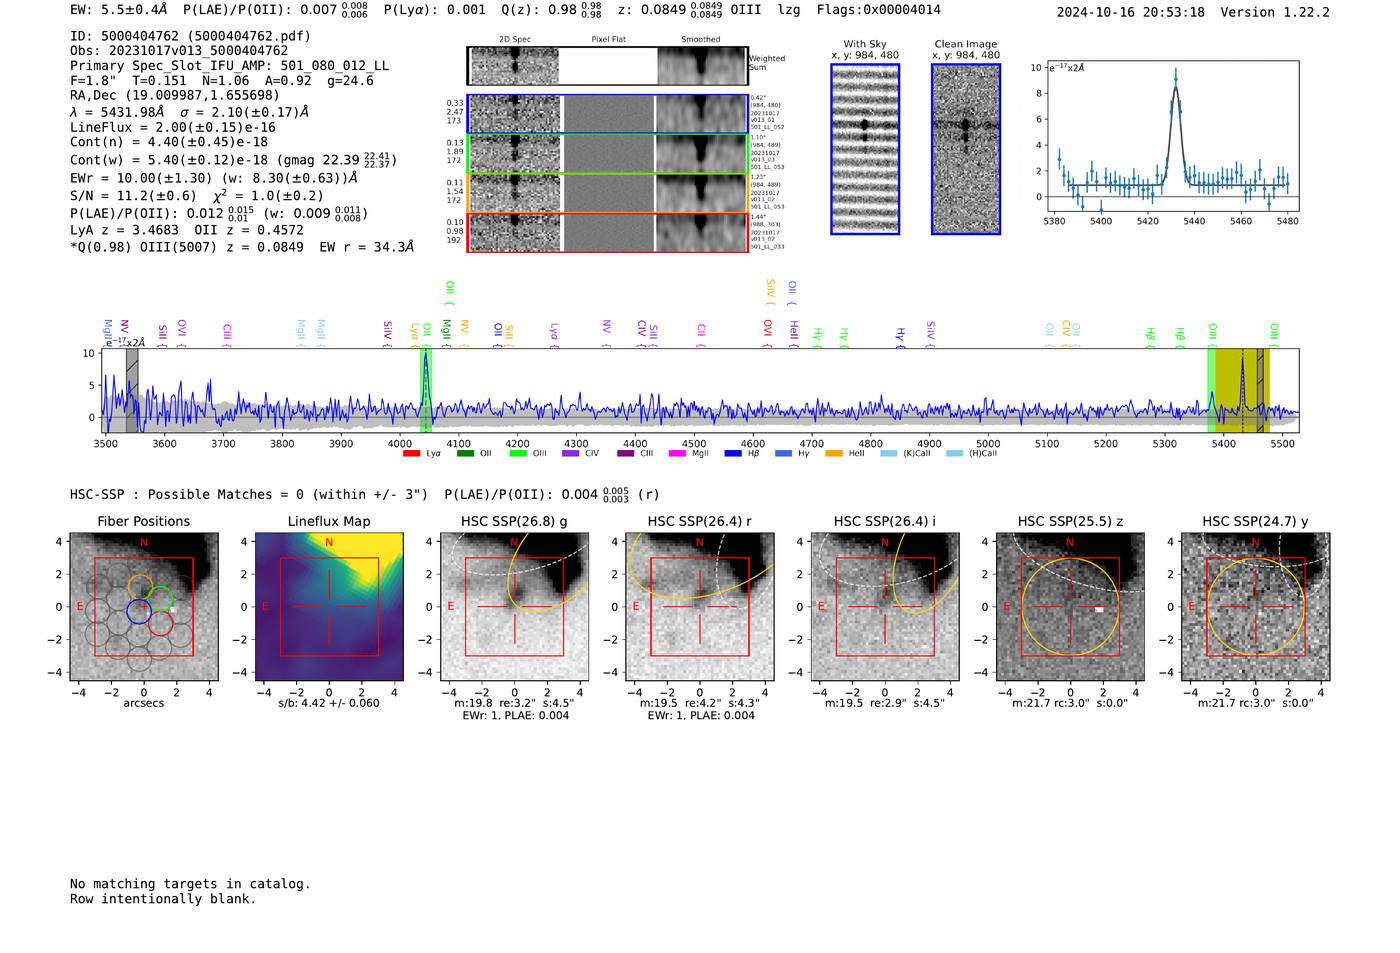Click the green fiber circle in Fiber Positions
1400x953 pixels.
coord(161,599)
